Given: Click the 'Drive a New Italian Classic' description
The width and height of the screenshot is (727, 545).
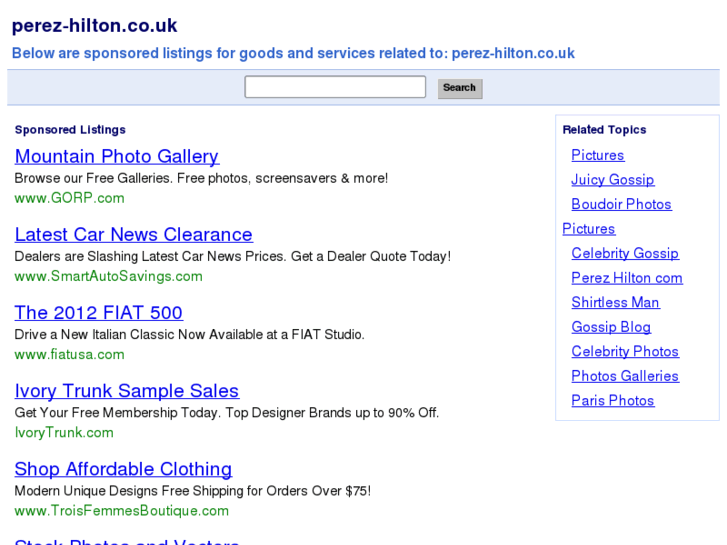Looking at the screenshot, I should [190, 334].
